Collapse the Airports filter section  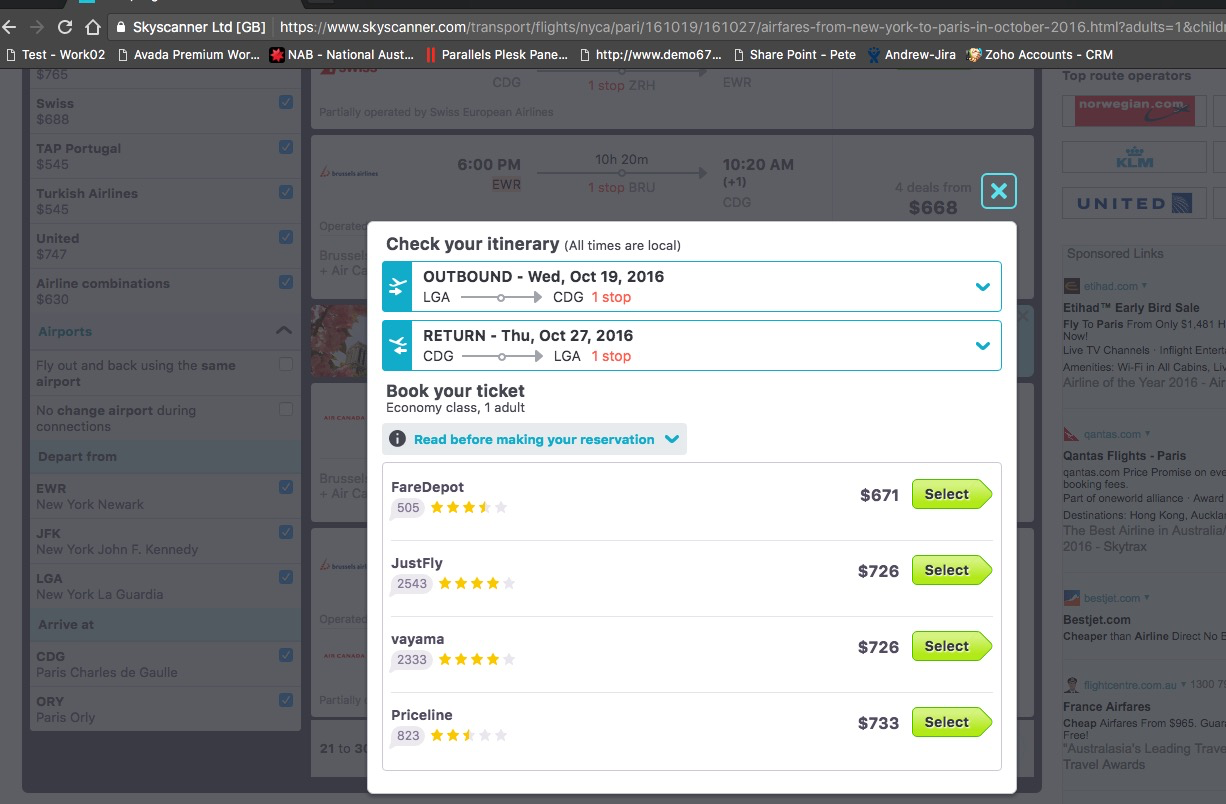pyautogui.click(x=283, y=331)
